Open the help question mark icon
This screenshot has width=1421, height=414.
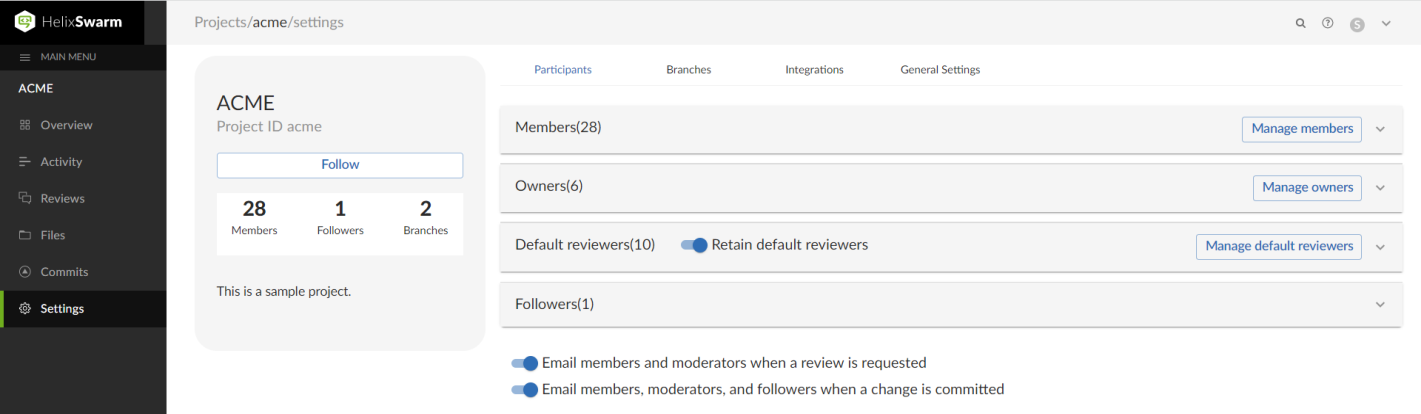[1328, 23]
